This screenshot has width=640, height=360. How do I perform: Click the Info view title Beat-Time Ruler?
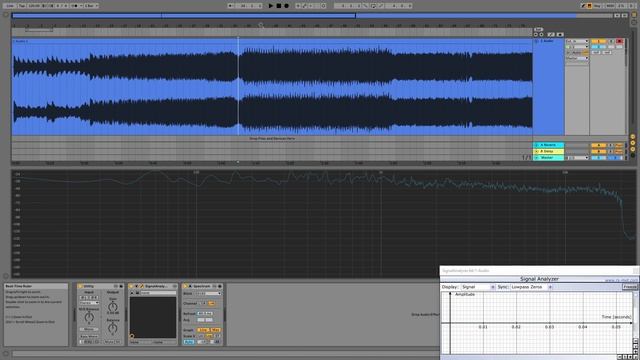pyautogui.click(x=18, y=286)
